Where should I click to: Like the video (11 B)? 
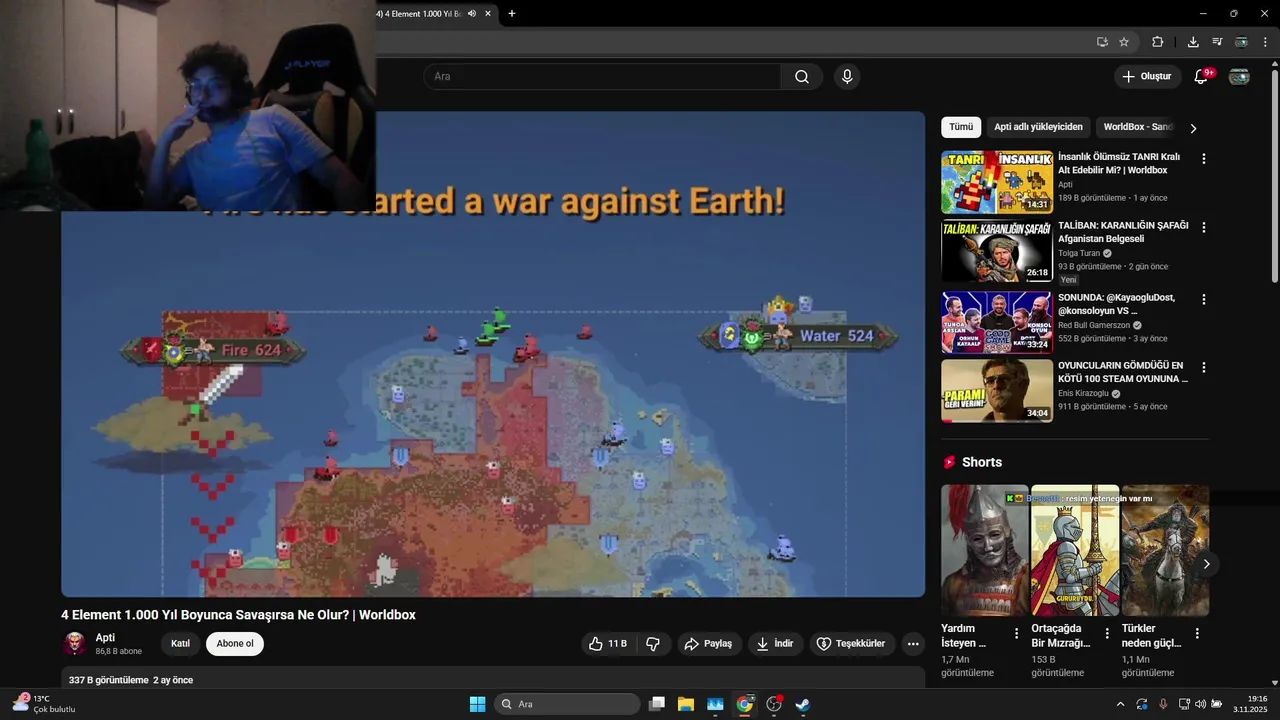tap(608, 644)
